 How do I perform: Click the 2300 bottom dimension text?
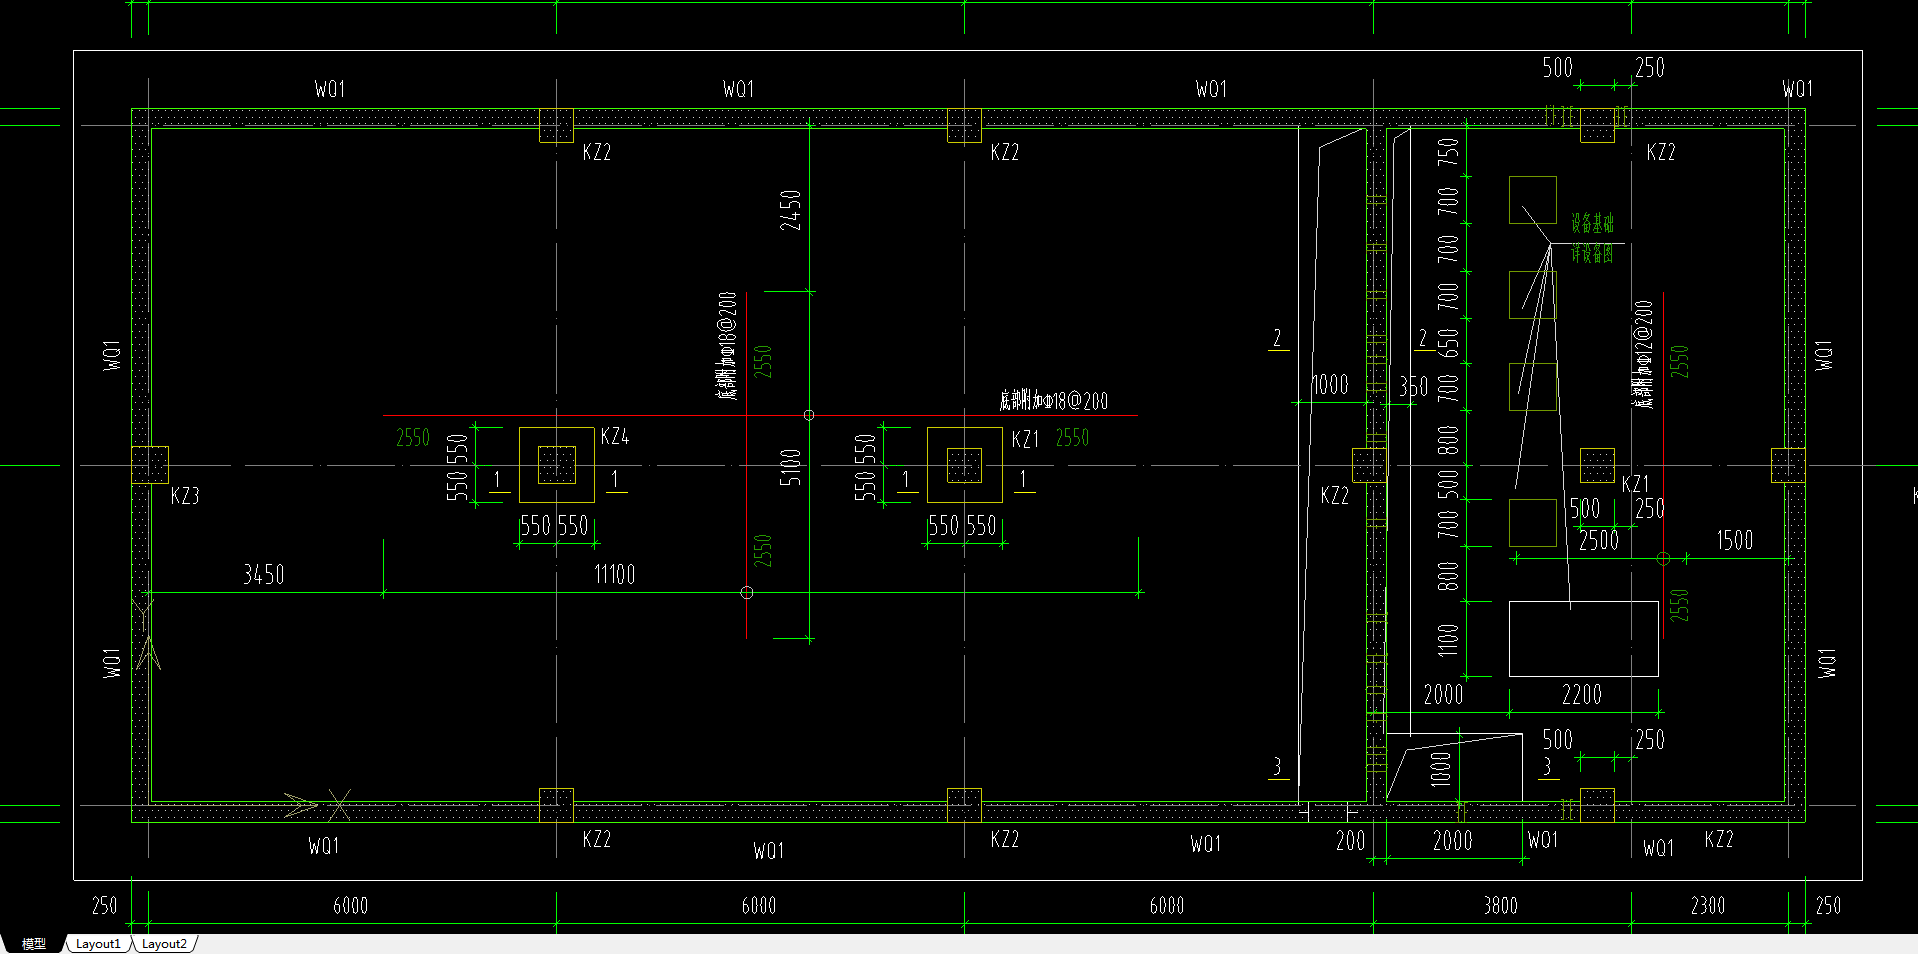point(1708,905)
